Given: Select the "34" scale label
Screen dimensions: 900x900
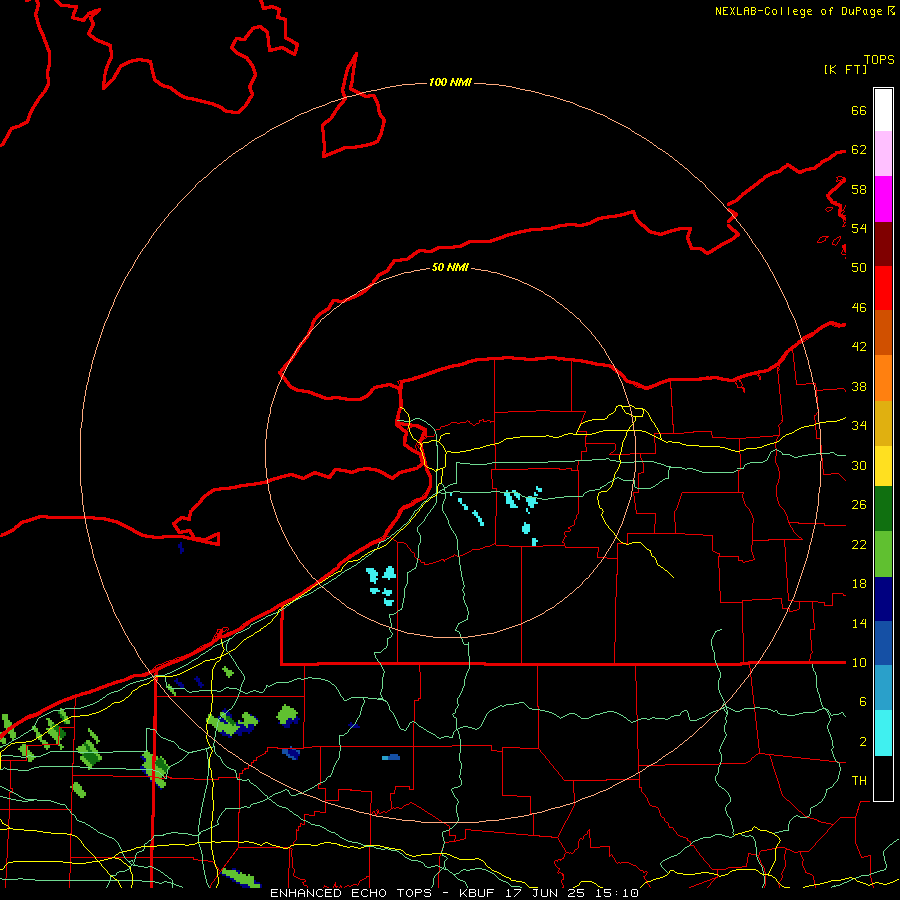Looking at the screenshot, I should click(x=859, y=426).
